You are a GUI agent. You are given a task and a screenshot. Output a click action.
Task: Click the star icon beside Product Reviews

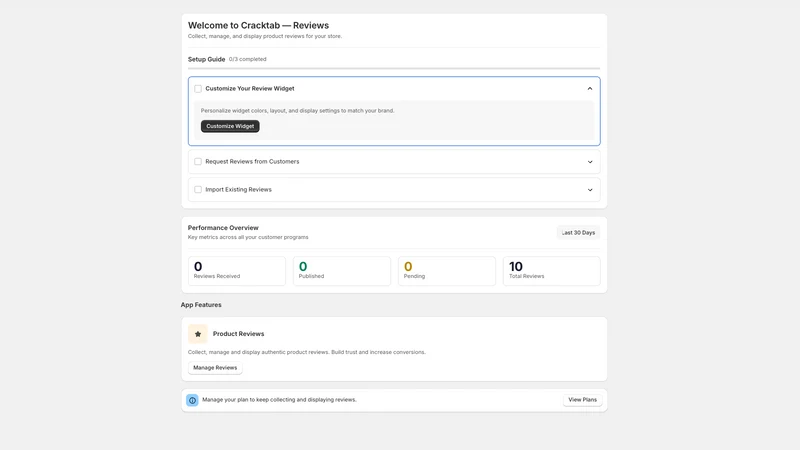coord(197,334)
